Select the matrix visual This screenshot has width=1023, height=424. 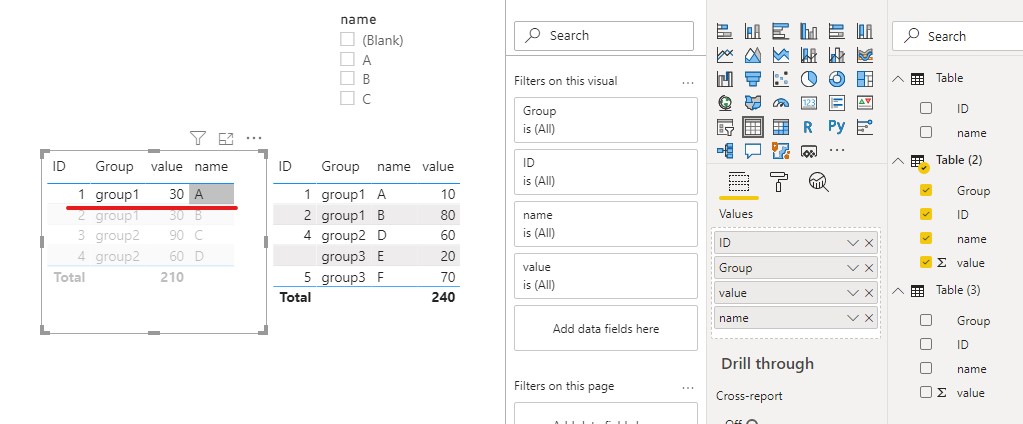[x=781, y=127]
